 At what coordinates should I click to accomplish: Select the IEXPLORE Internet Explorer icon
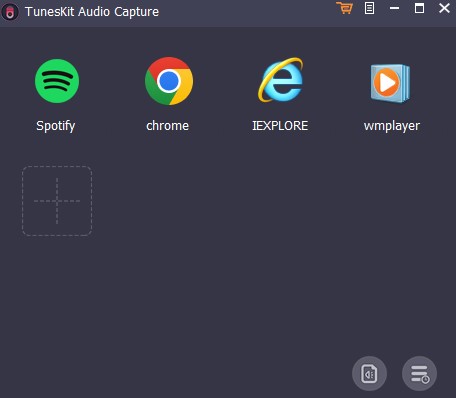[281, 80]
